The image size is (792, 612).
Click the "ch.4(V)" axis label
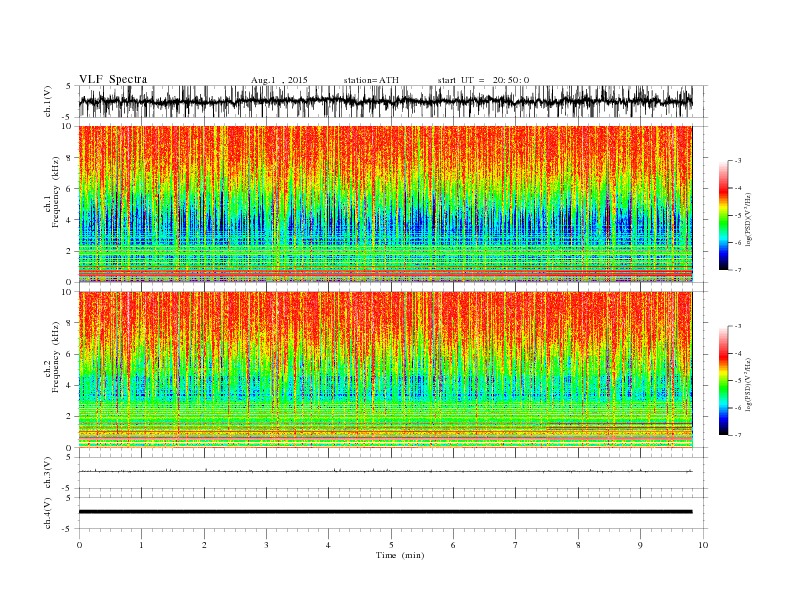[48, 513]
